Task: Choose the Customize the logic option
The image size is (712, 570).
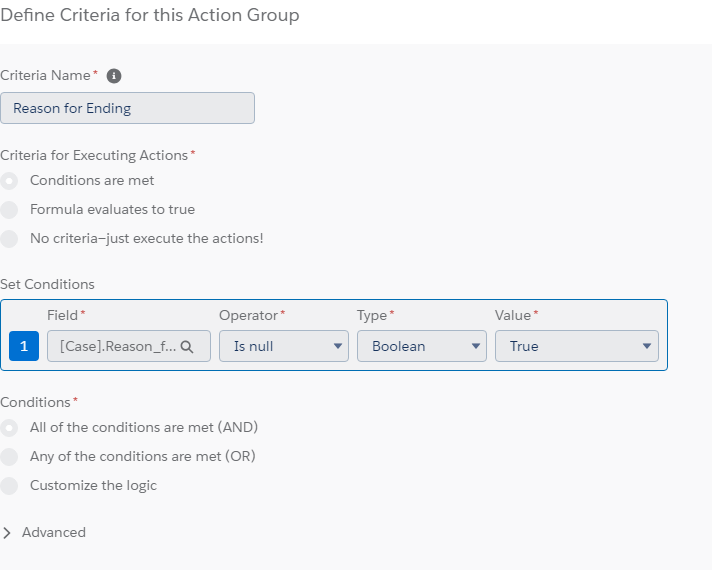Action: pyautogui.click(x=10, y=485)
